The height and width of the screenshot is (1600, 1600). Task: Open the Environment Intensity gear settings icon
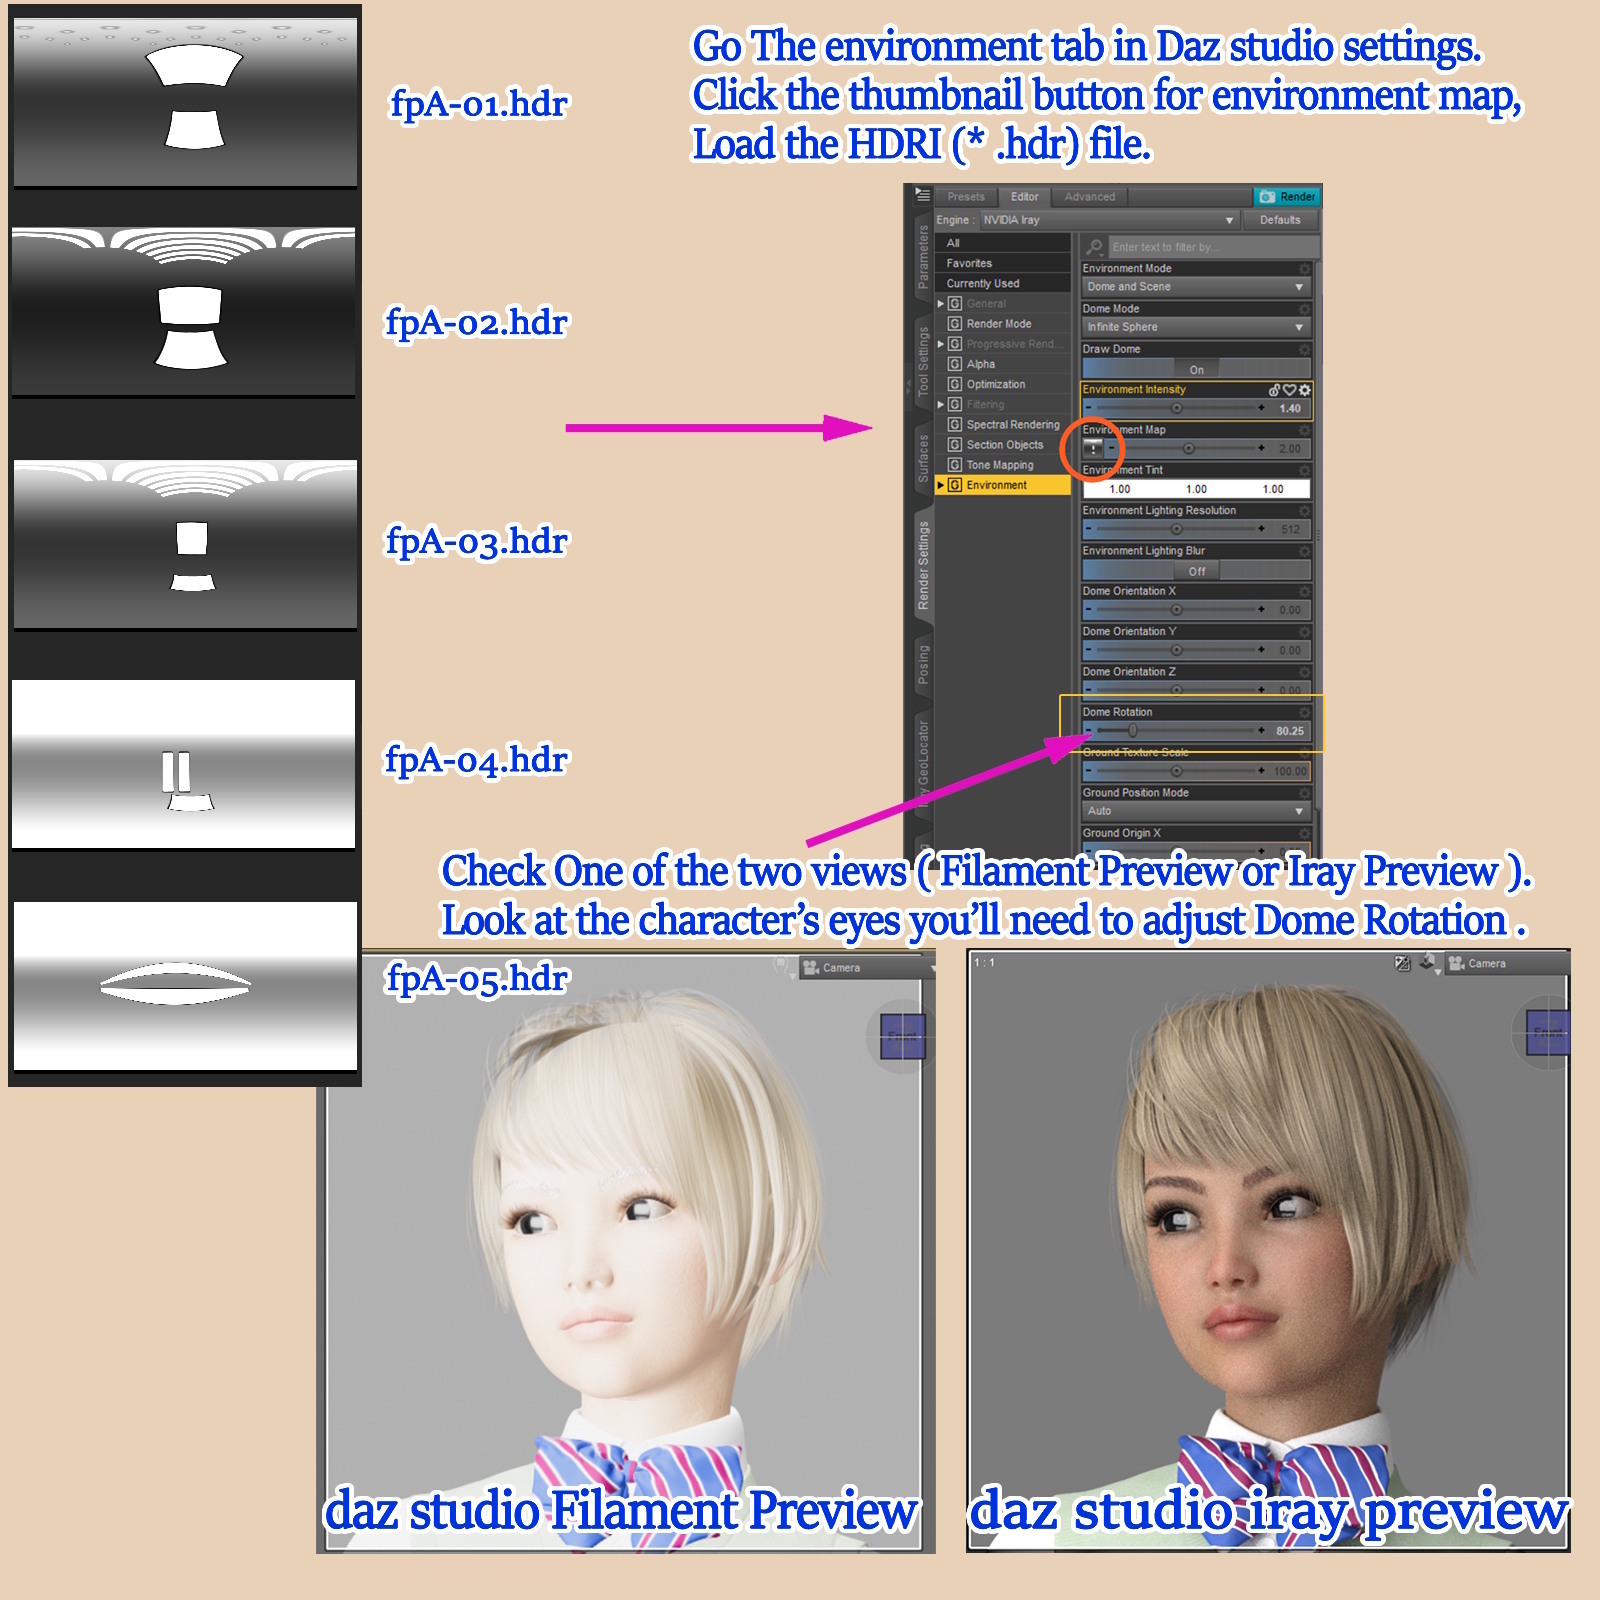[x=1304, y=390]
